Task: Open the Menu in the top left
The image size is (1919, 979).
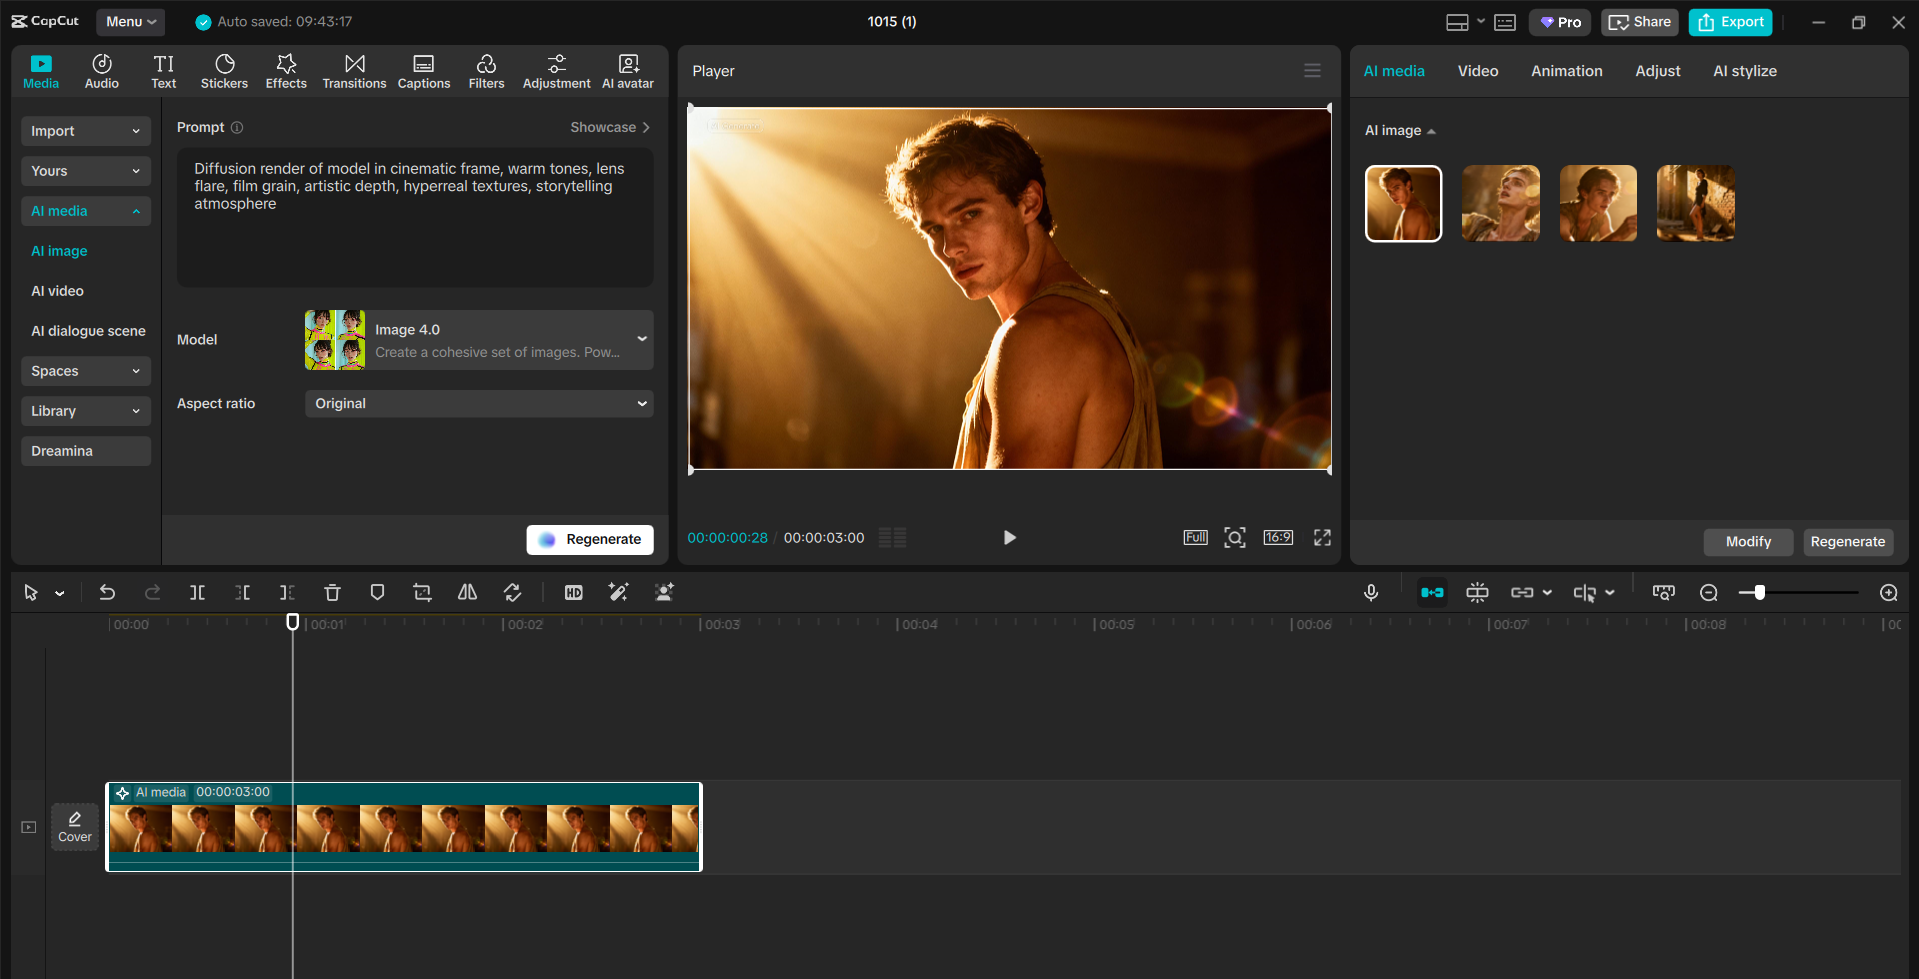Action: tap(130, 21)
